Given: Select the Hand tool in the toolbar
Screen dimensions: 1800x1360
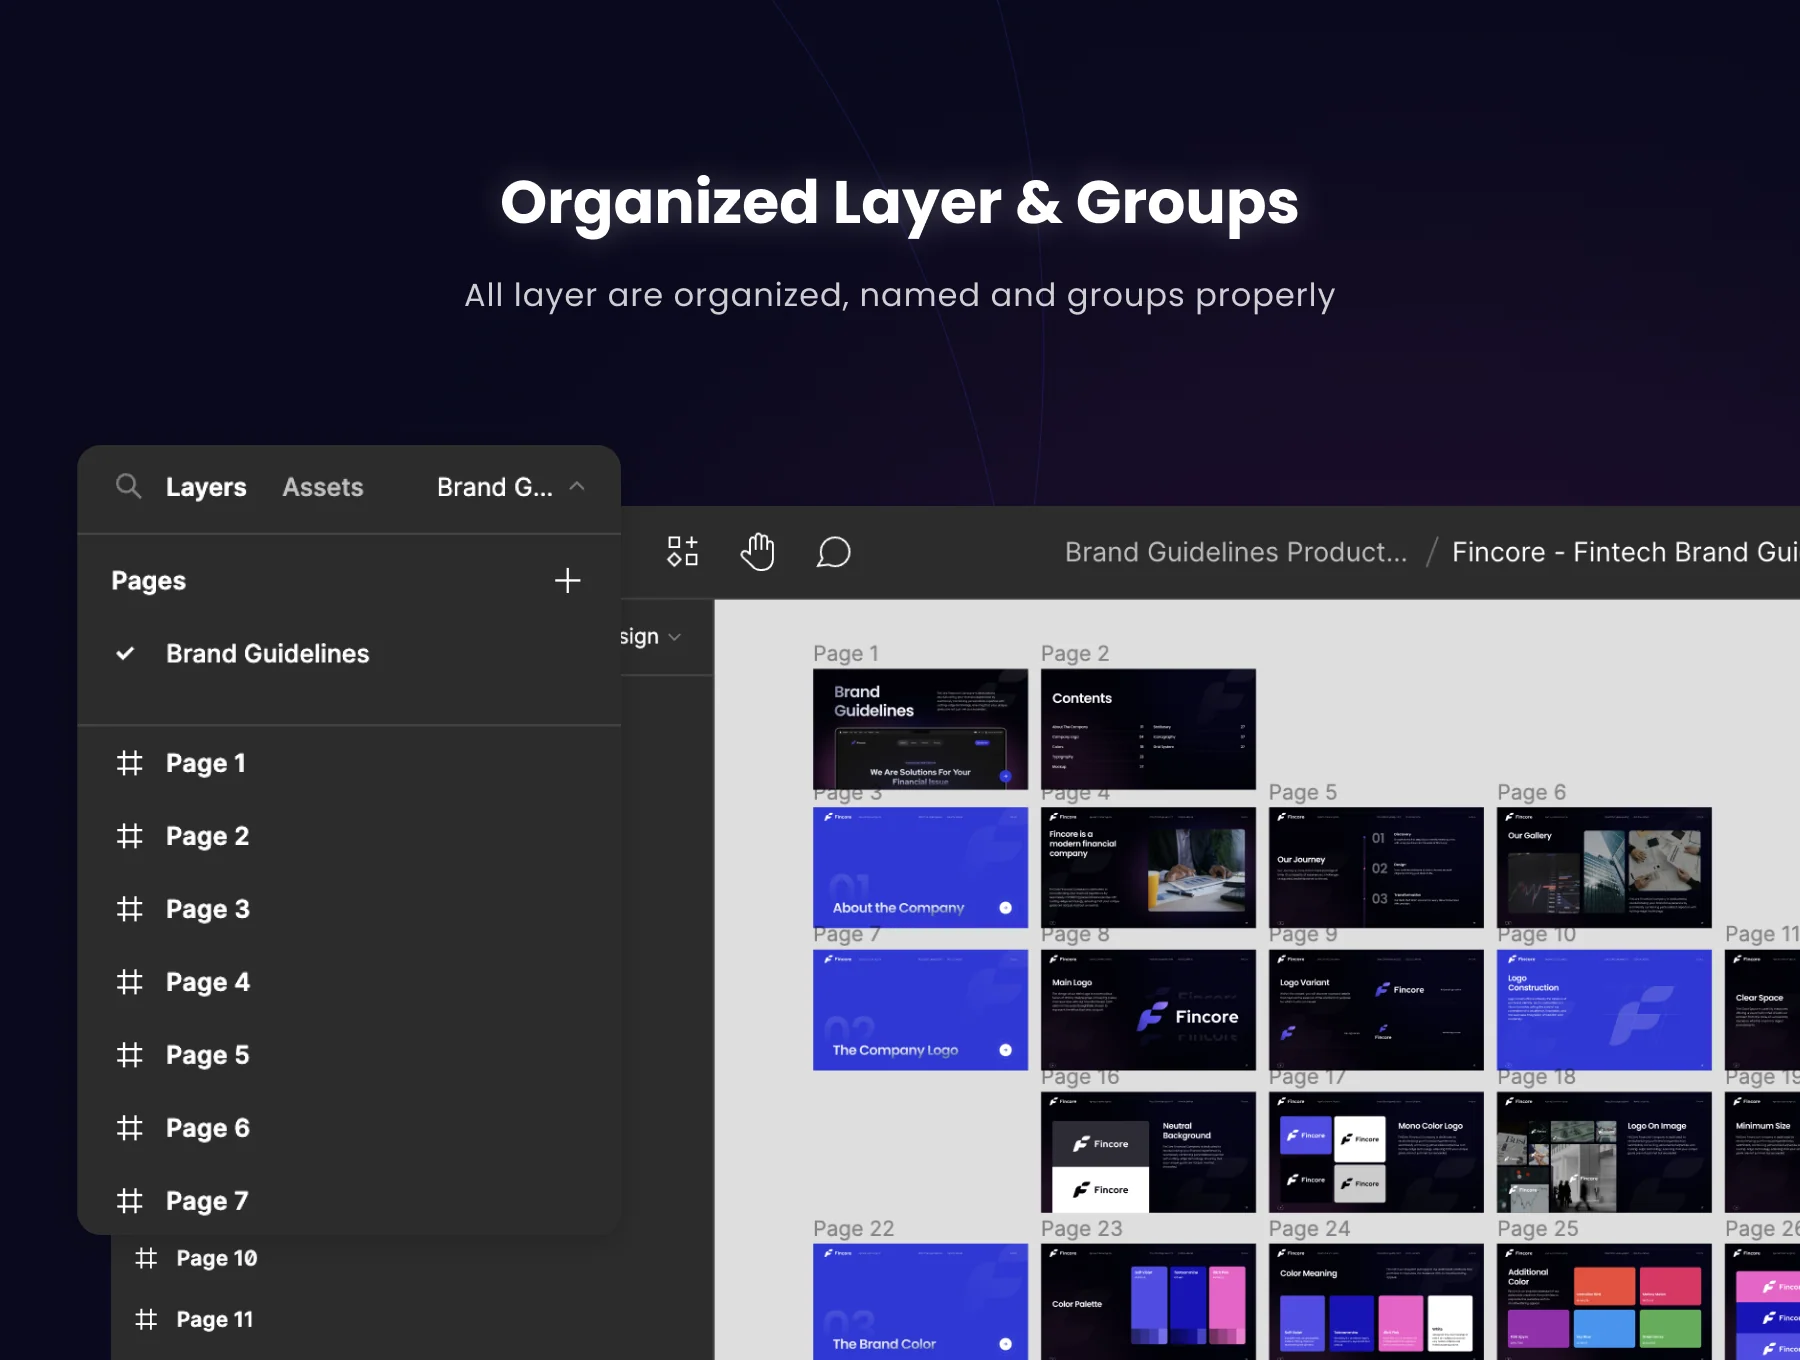Looking at the screenshot, I should [758, 552].
